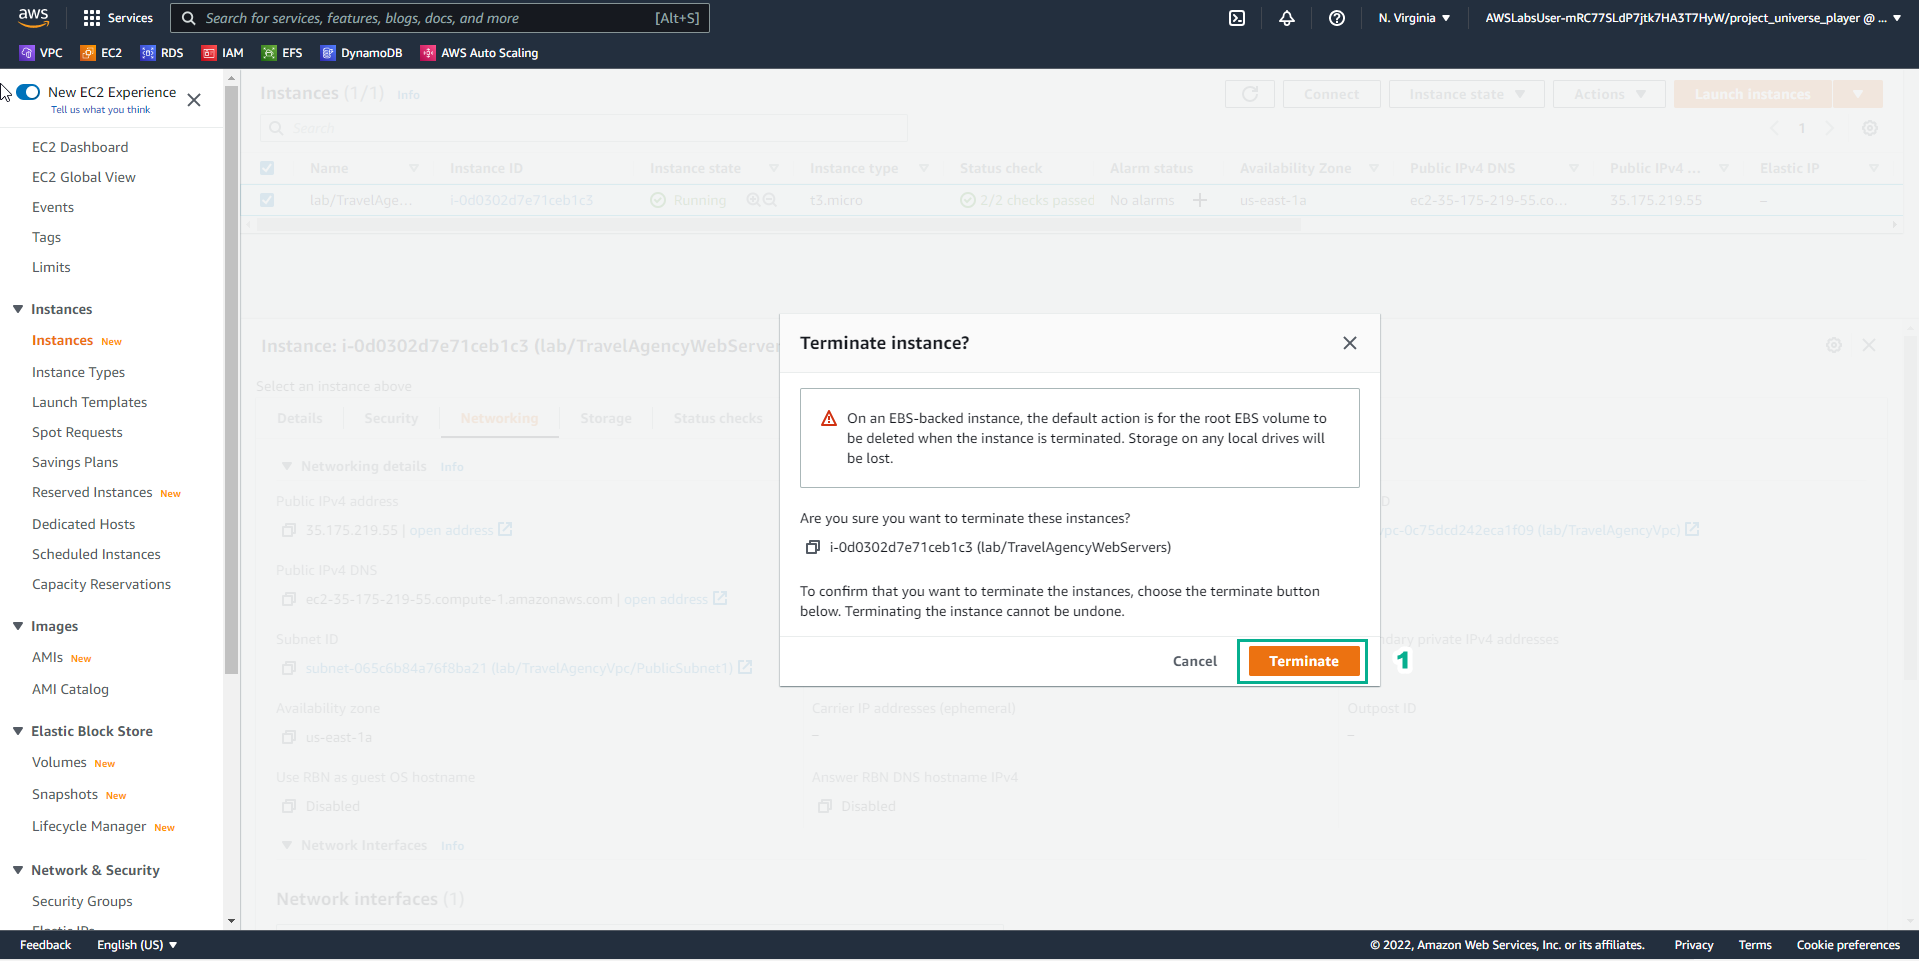The image size is (1919, 961).
Task: Open the EFS shortcut in favorites bar
Action: 282,53
